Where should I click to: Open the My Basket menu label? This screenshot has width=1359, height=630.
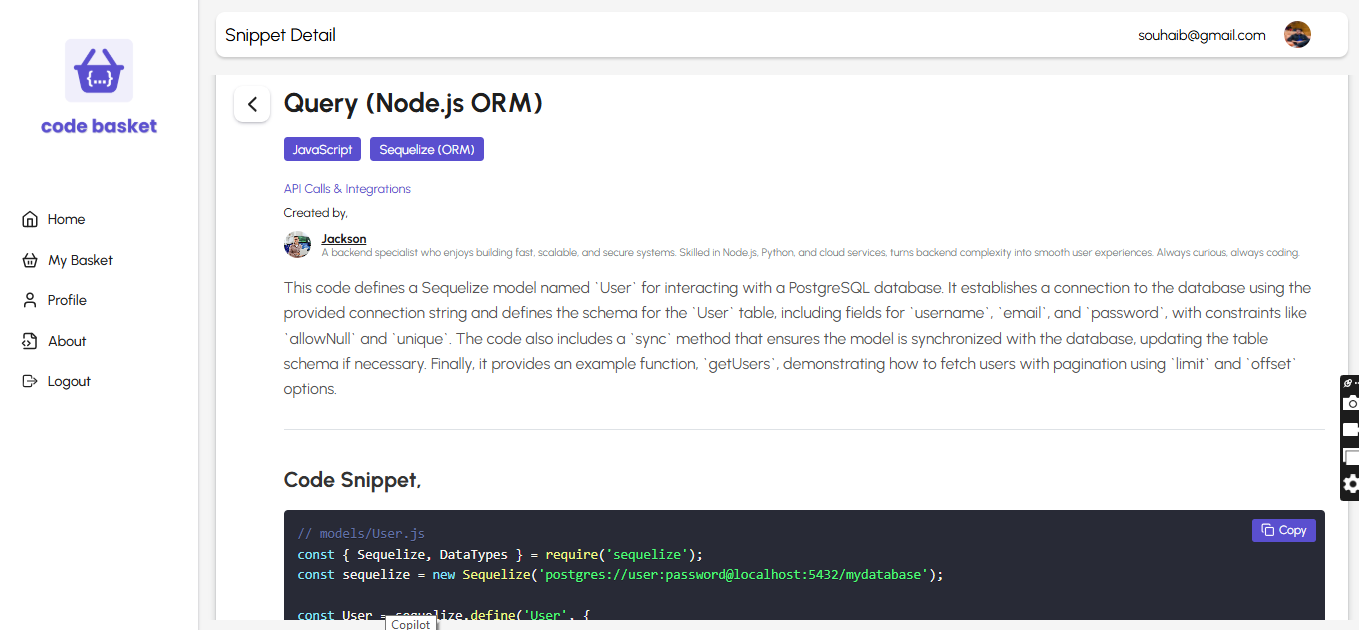click(80, 260)
